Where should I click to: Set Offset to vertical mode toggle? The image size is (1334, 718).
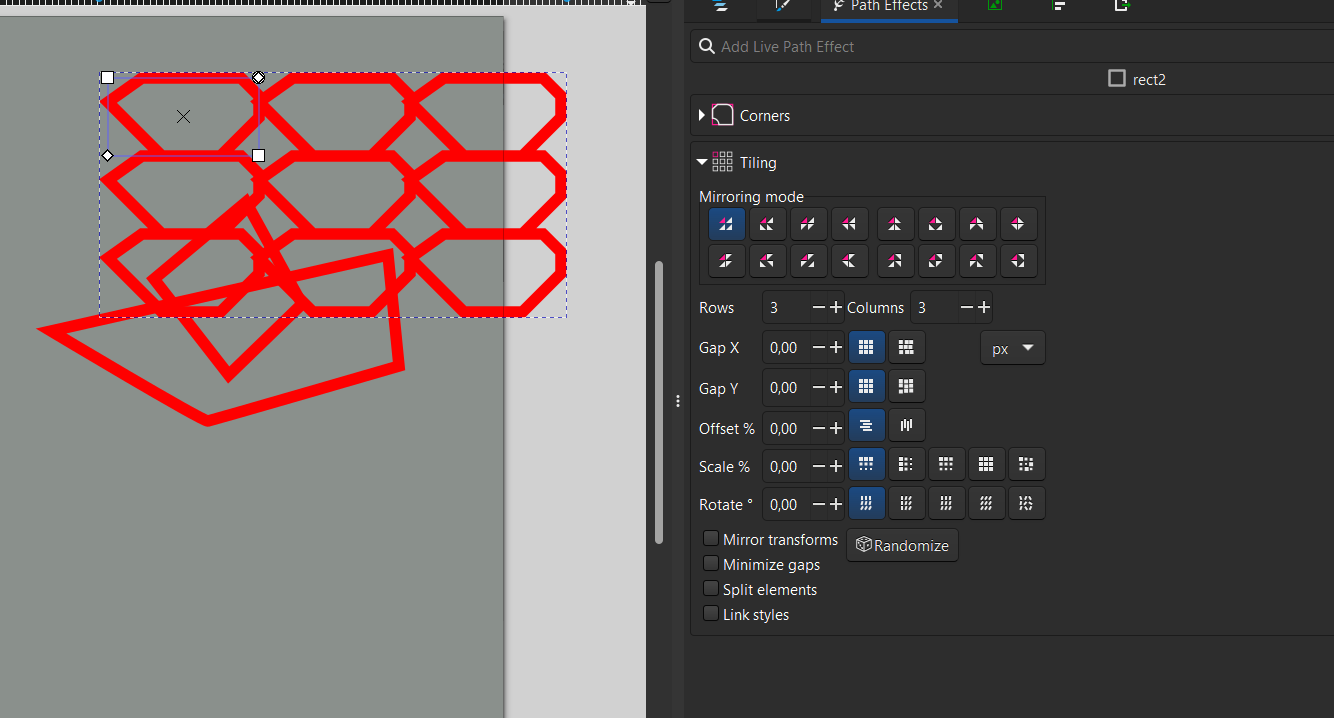click(906, 425)
